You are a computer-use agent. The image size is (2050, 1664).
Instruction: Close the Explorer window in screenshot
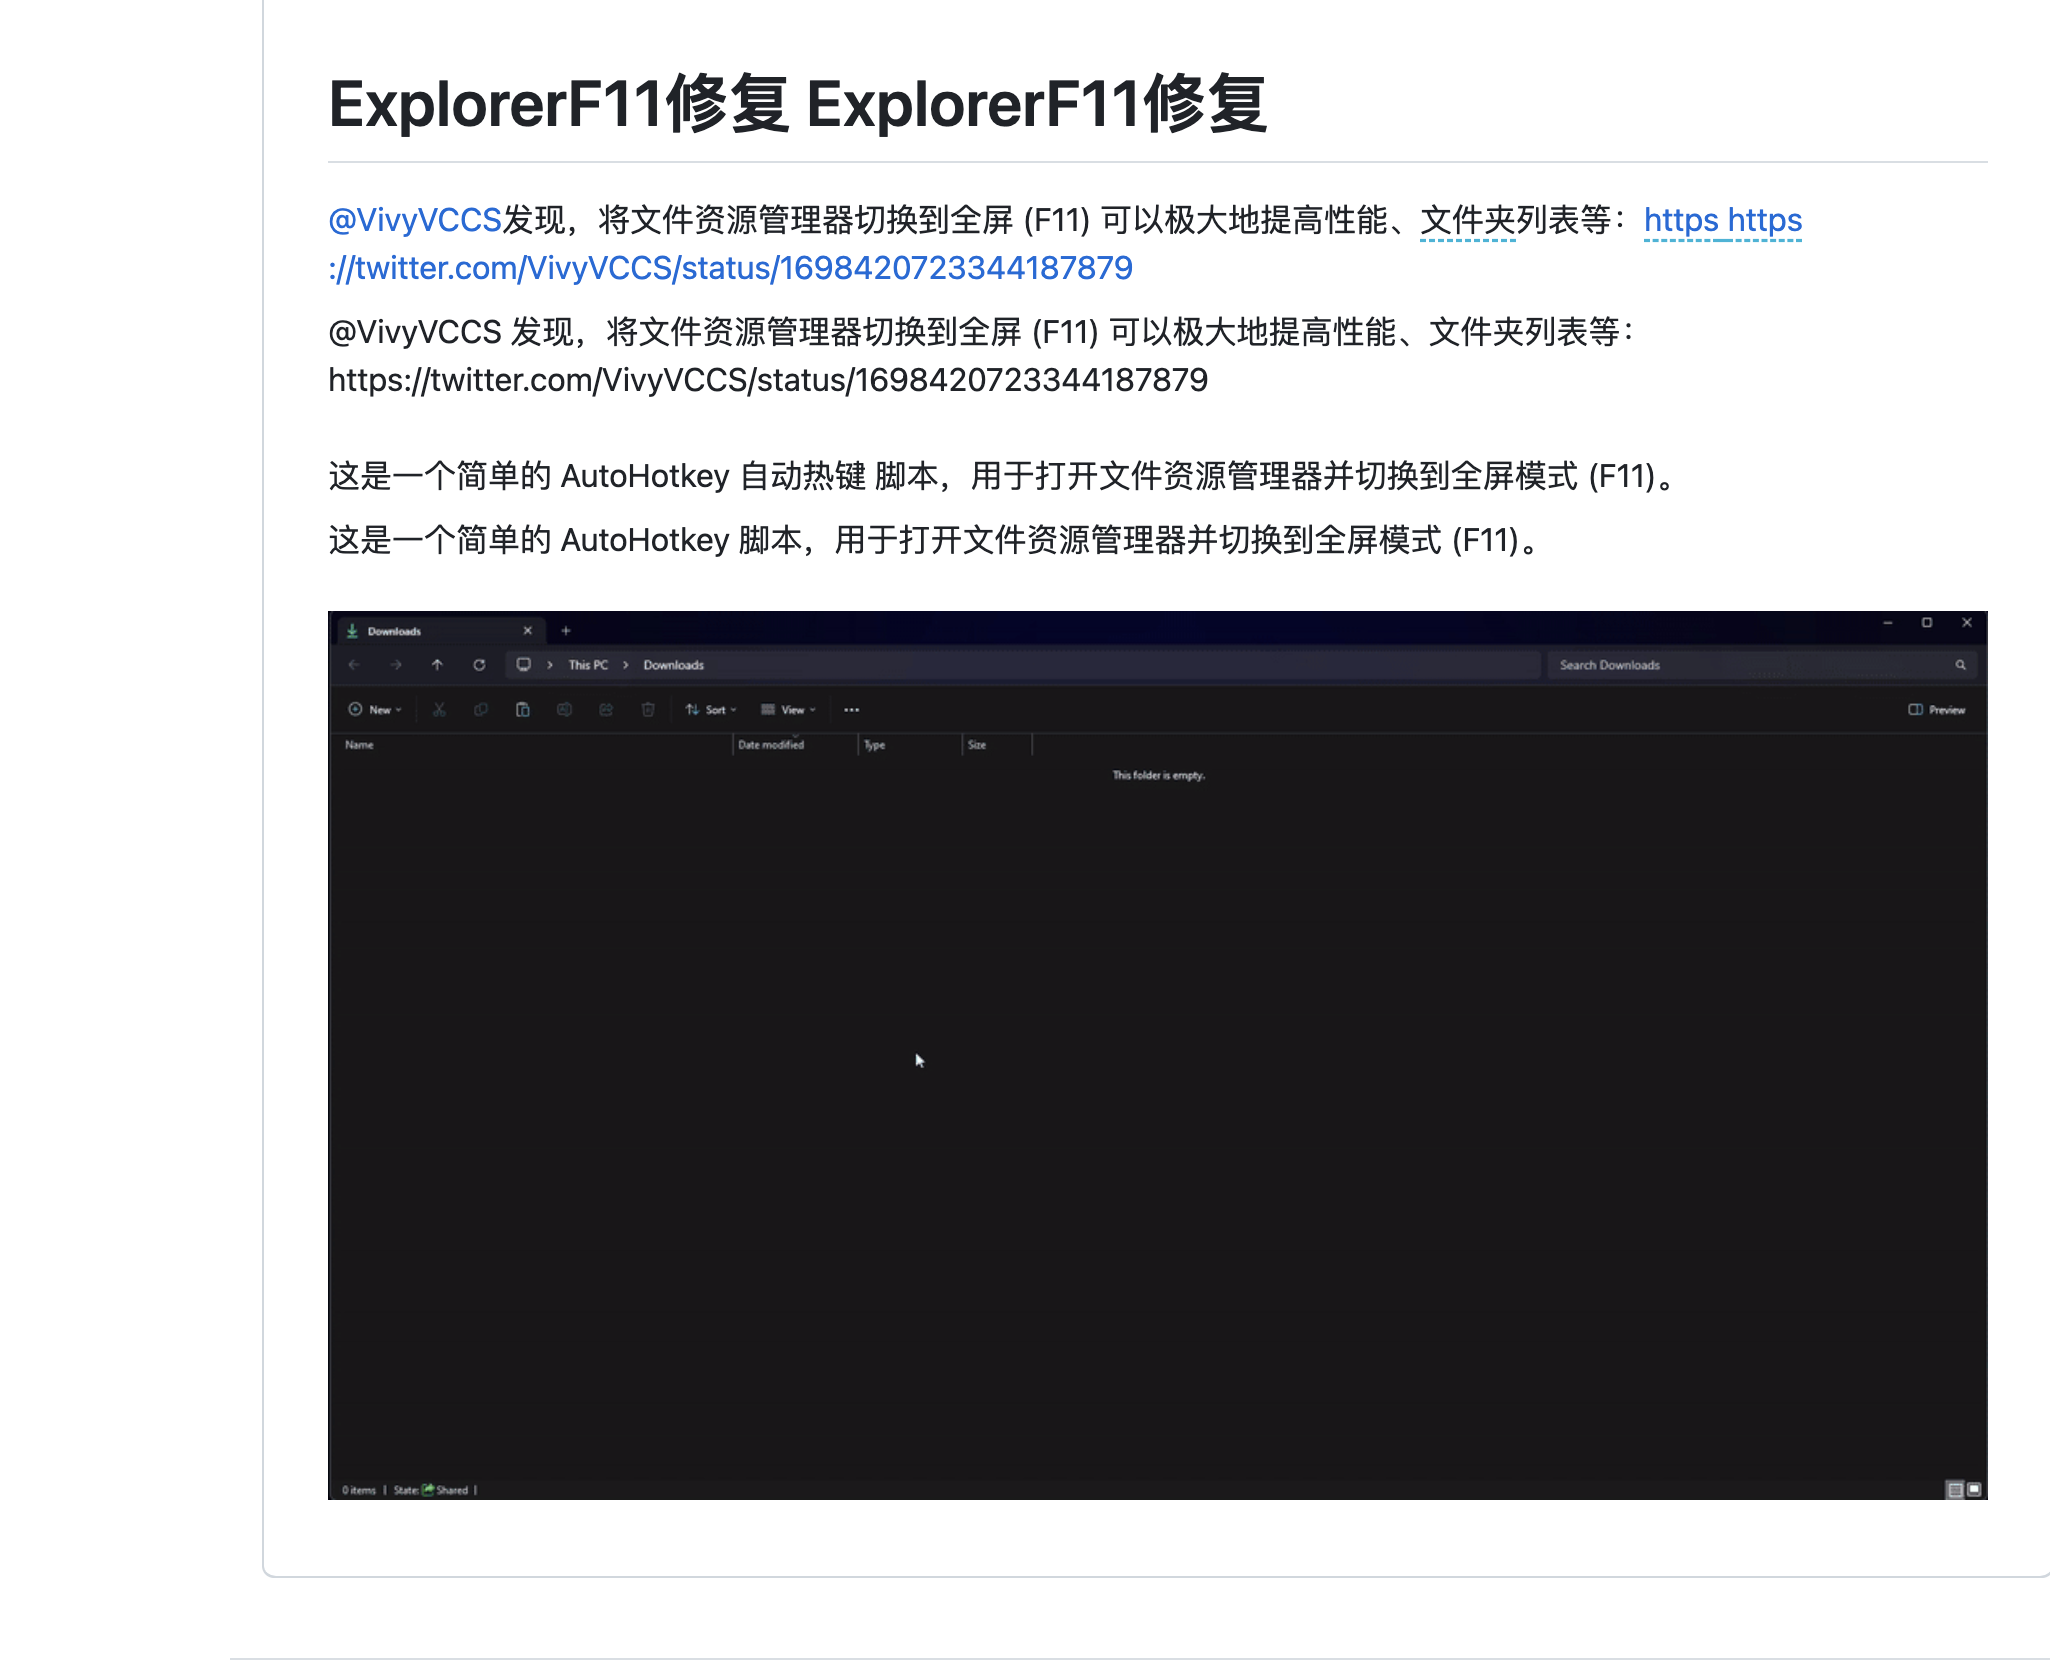[1967, 623]
